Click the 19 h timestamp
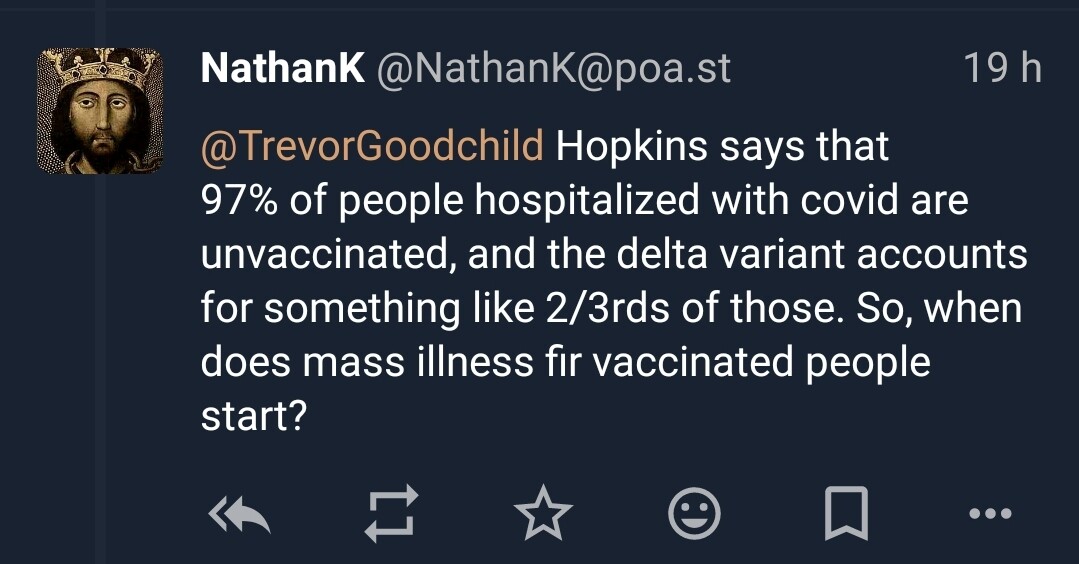The width and height of the screenshot is (1079, 564). point(1001,68)
